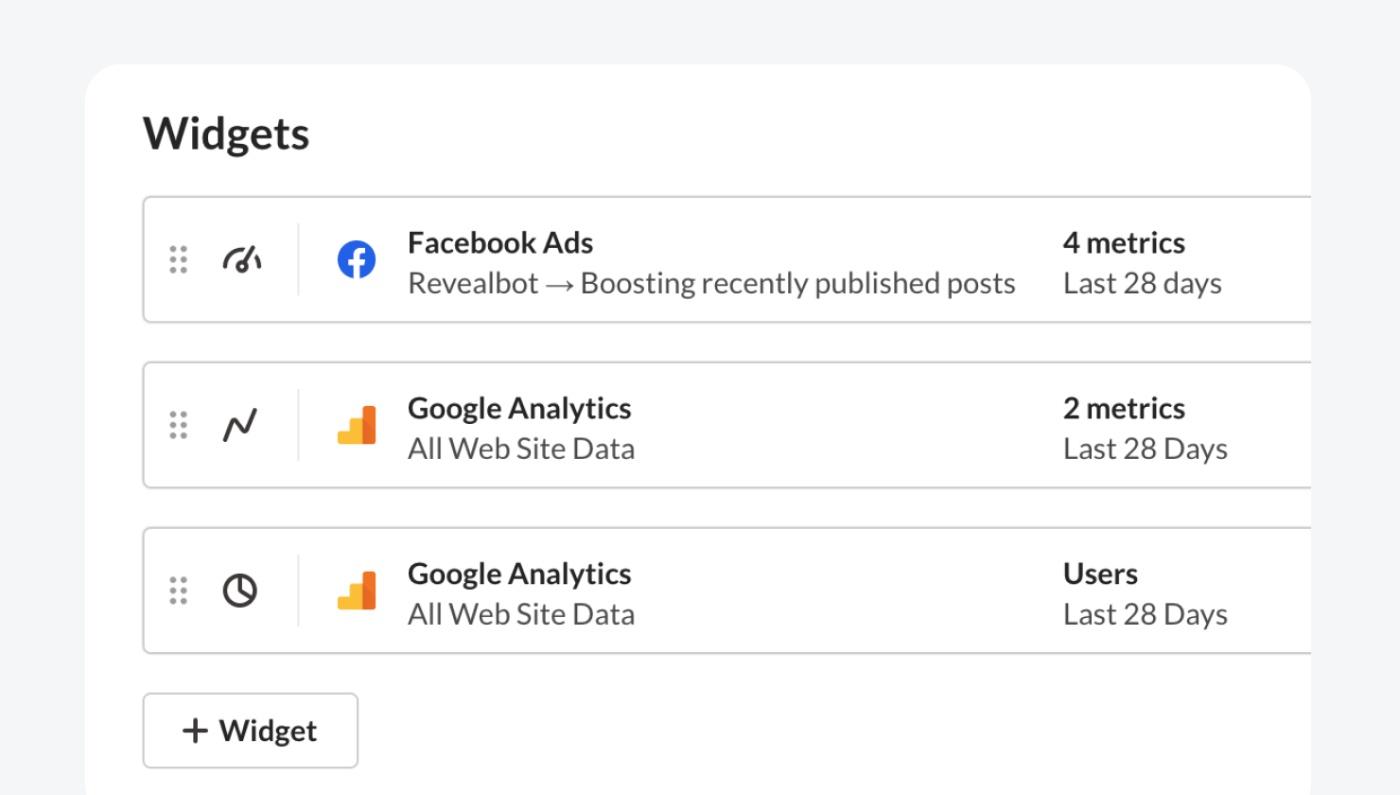Click the 4 metrics label

coord(1124,243)
